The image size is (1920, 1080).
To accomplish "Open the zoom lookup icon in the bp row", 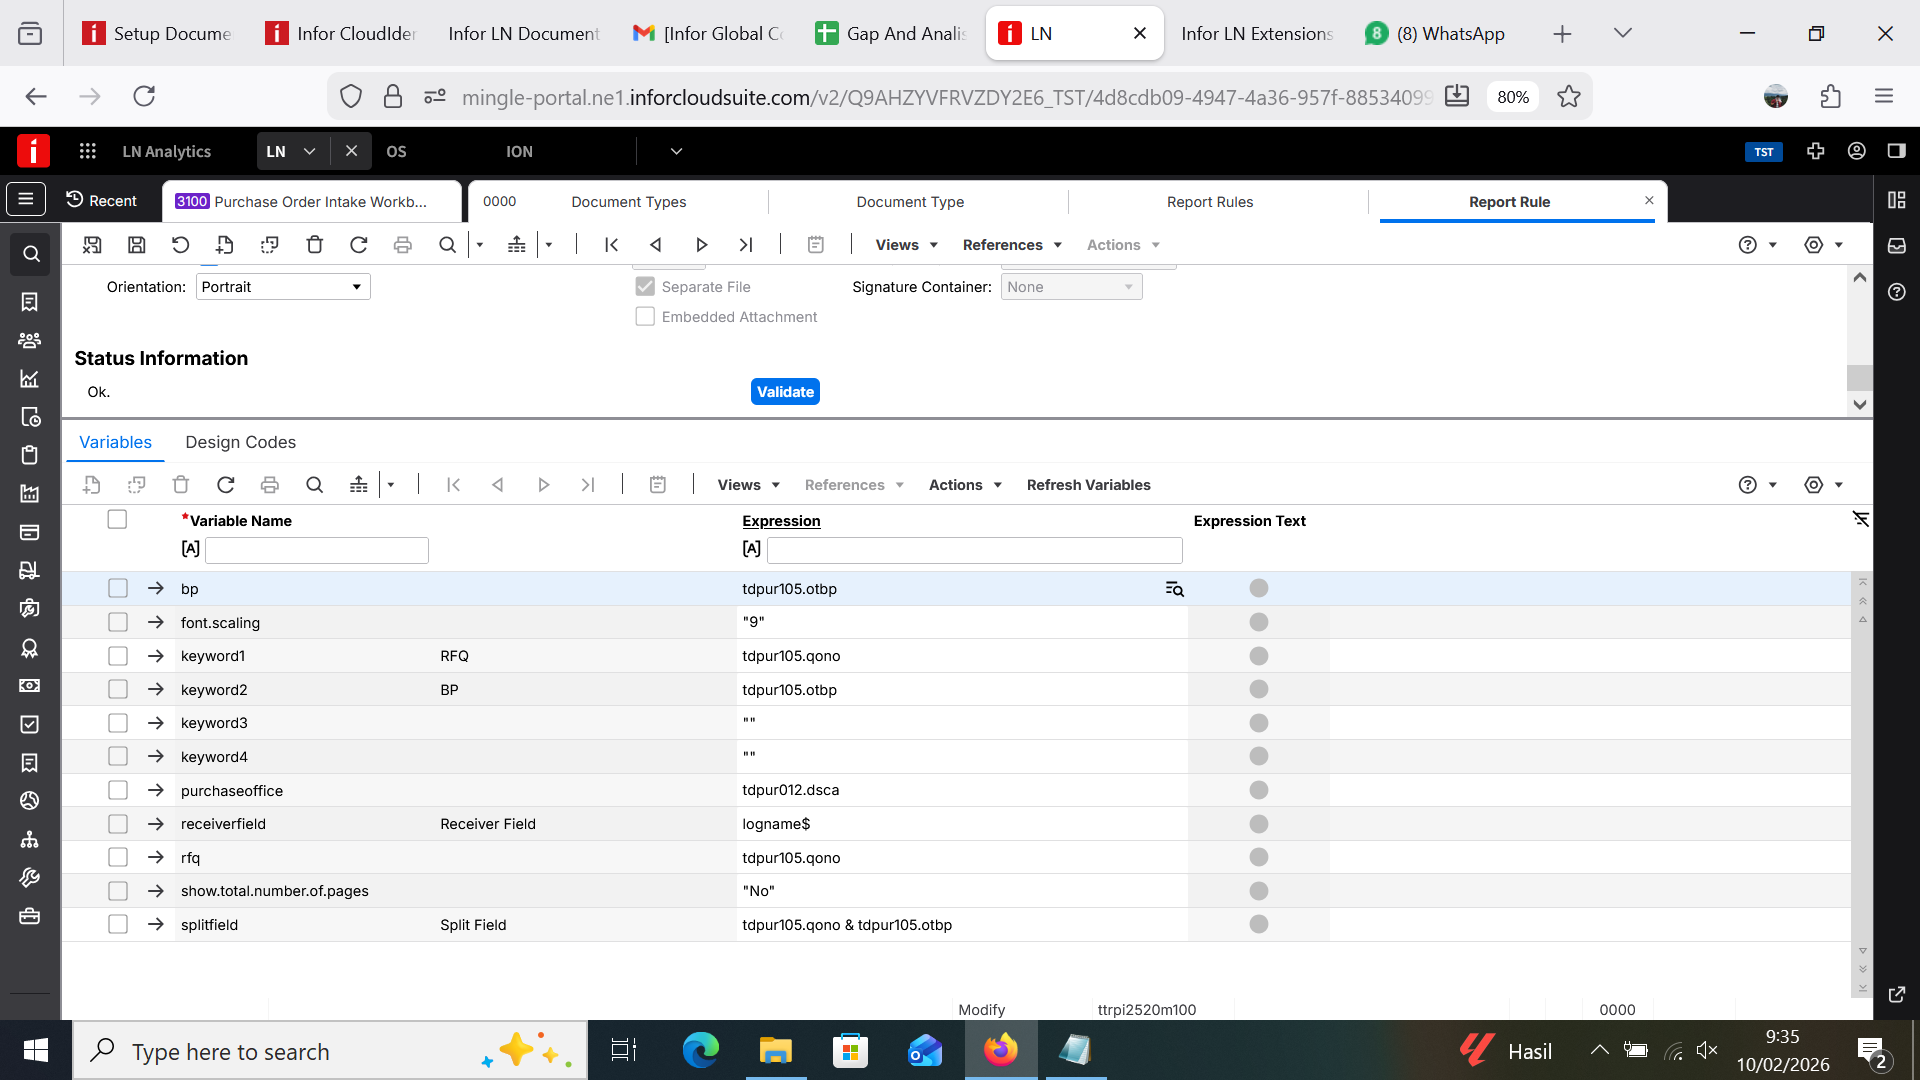I will click(1174, 589).
